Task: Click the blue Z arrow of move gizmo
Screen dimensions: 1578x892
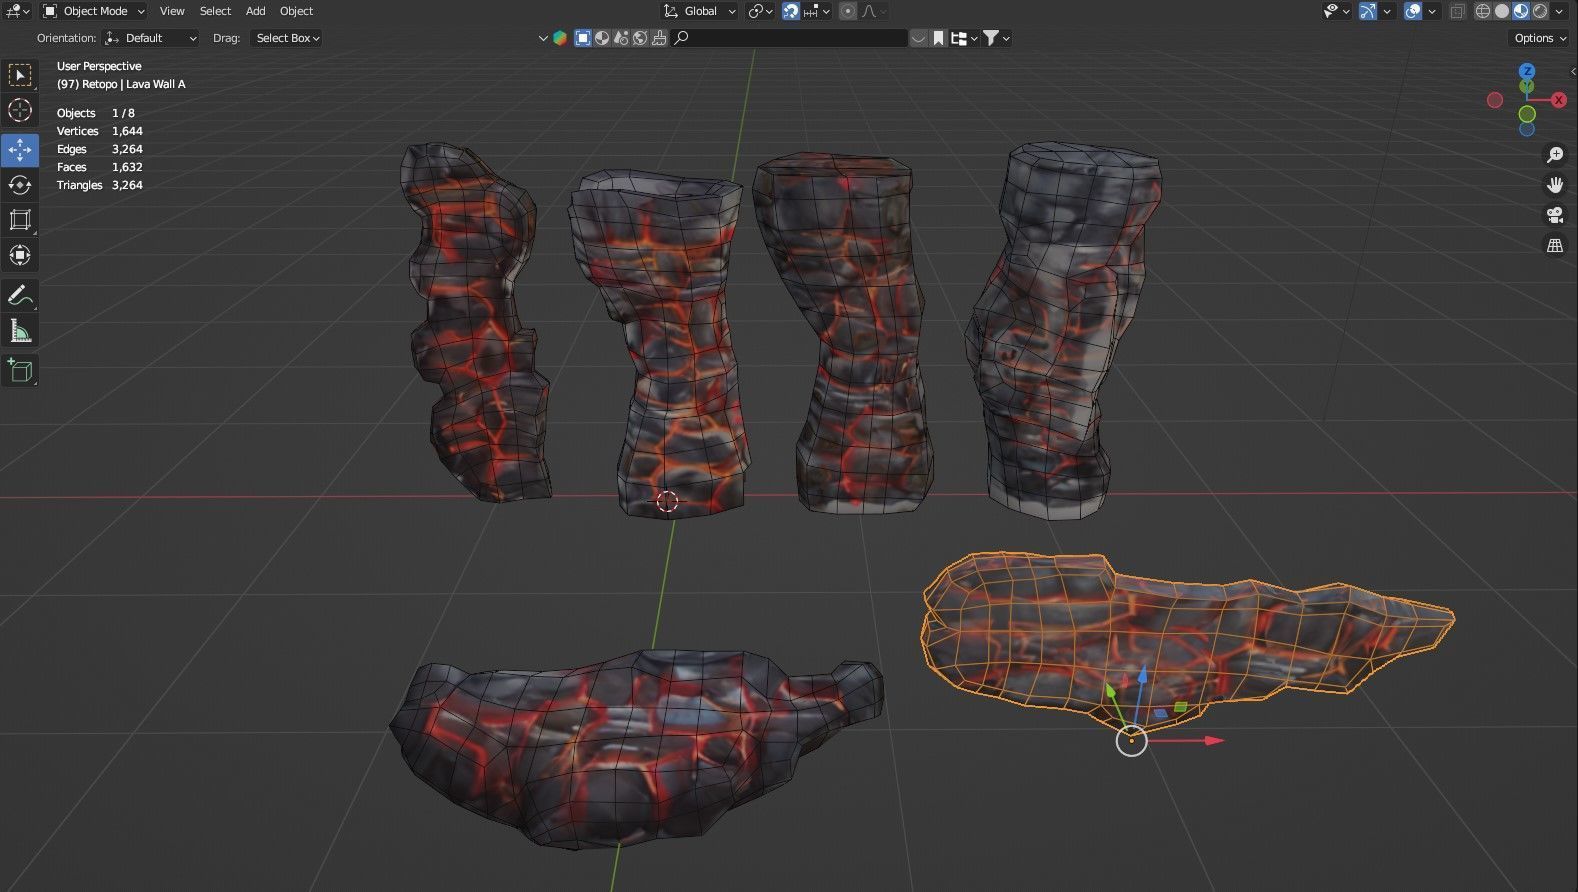Action: [1143, 677]
